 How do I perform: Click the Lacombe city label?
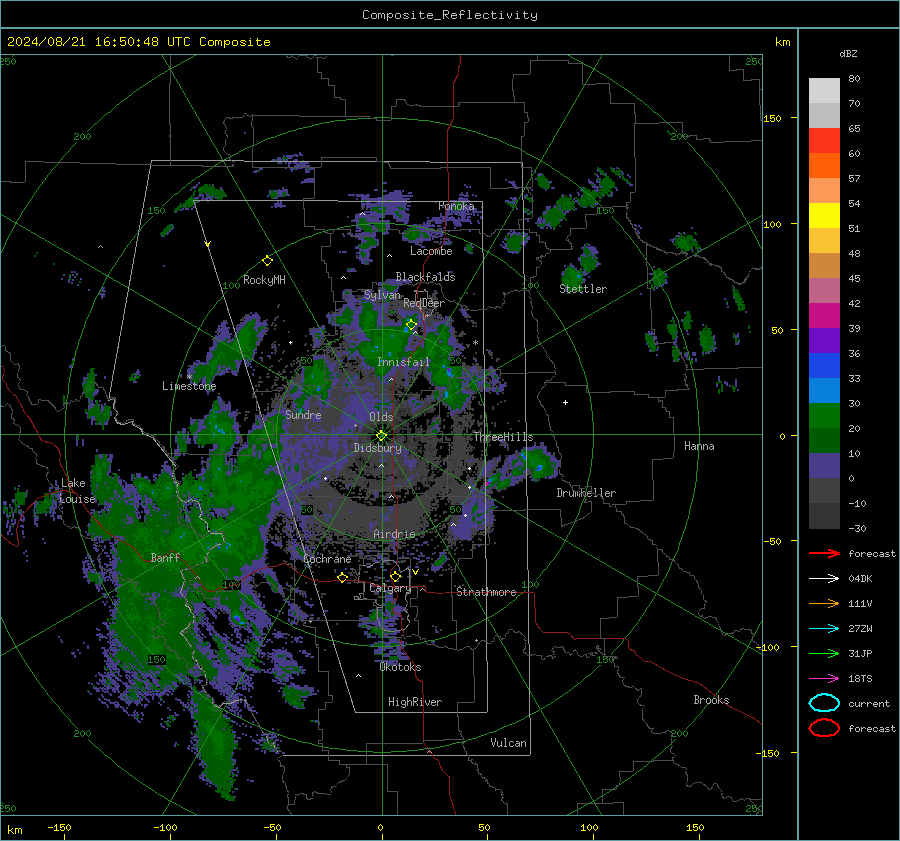pos(431,251)
